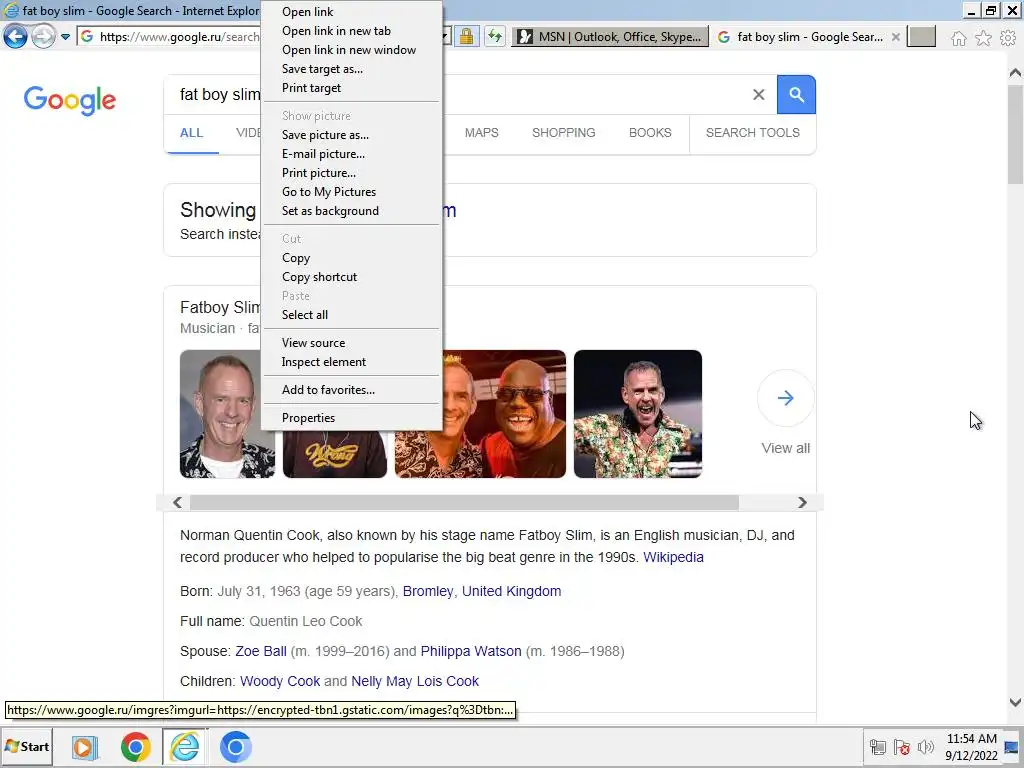Choose View source

351,342
